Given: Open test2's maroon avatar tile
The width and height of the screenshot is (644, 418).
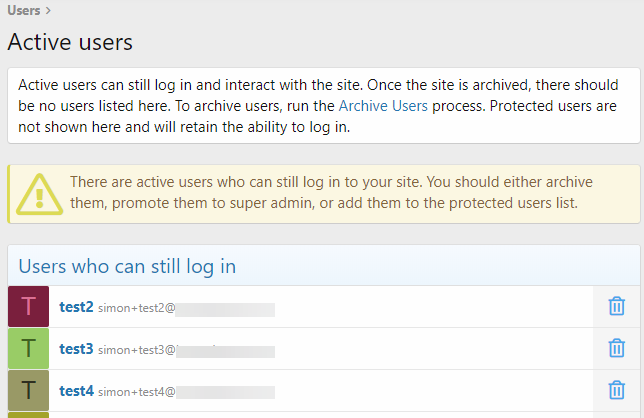Looking at the screenshot, I should [28, 306].
